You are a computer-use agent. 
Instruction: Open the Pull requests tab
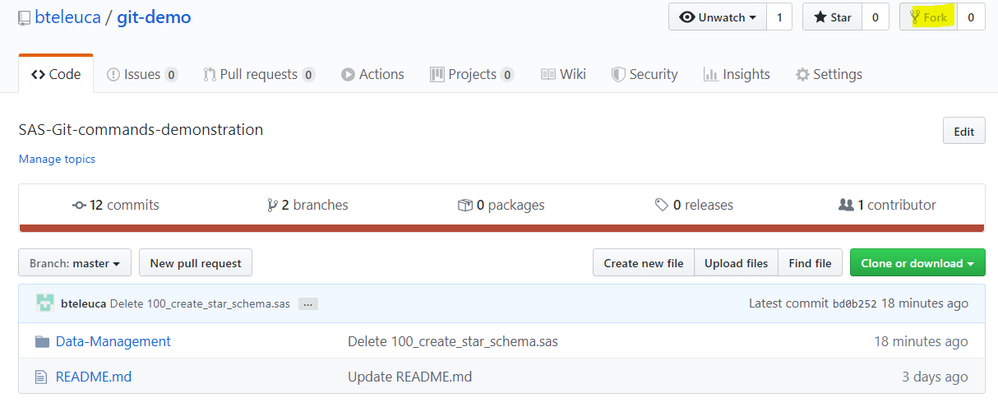click(x=259, y=74)
